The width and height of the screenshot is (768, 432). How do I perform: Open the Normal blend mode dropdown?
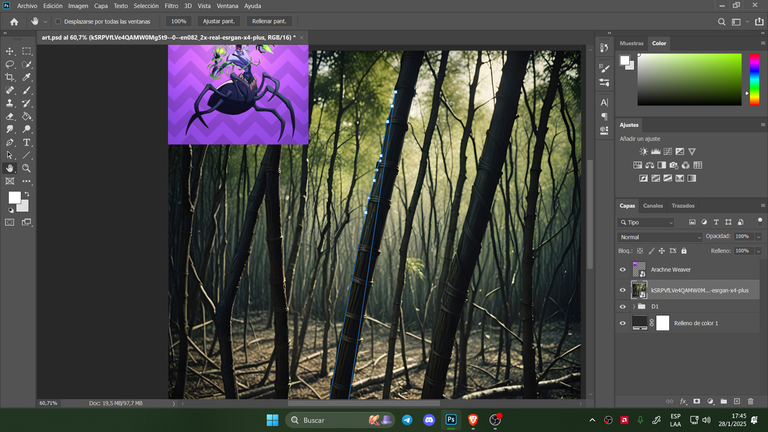click(660, 237)
